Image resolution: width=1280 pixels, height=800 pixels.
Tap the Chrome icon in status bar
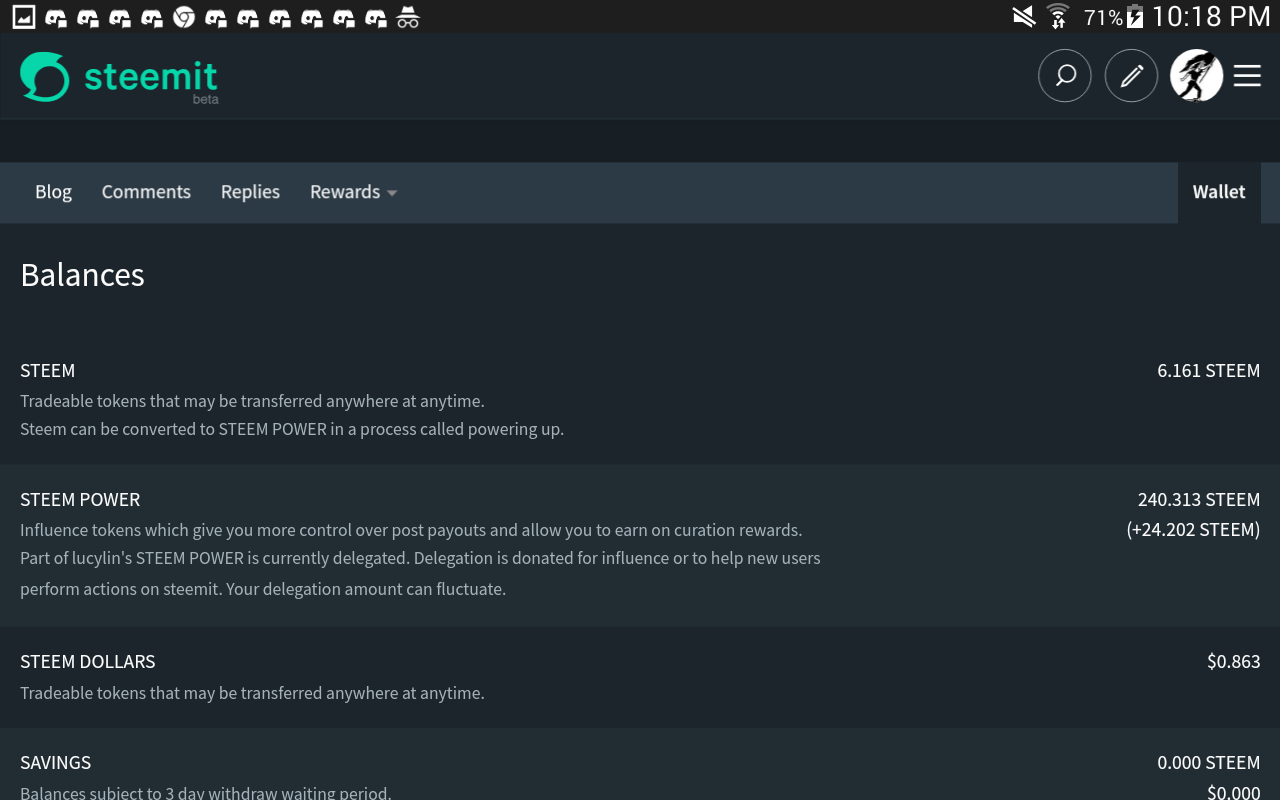[184, 17]
